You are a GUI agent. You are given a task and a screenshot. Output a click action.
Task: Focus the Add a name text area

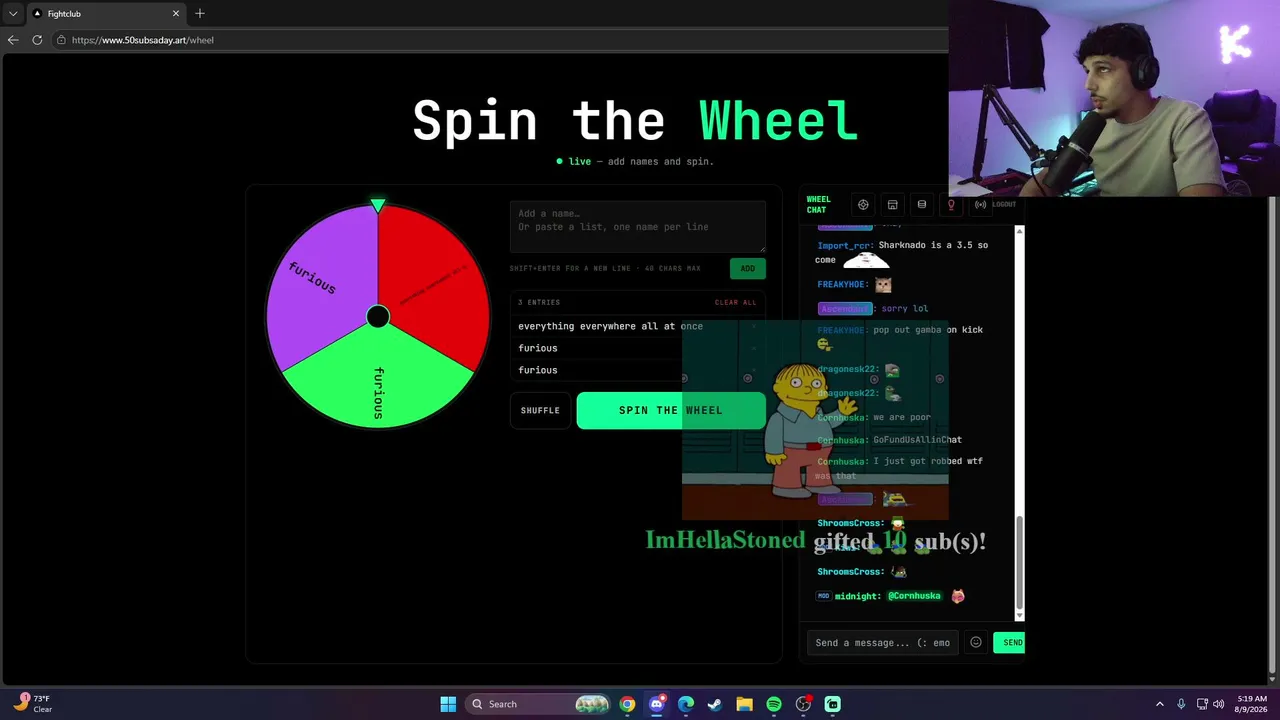point(638,227)
